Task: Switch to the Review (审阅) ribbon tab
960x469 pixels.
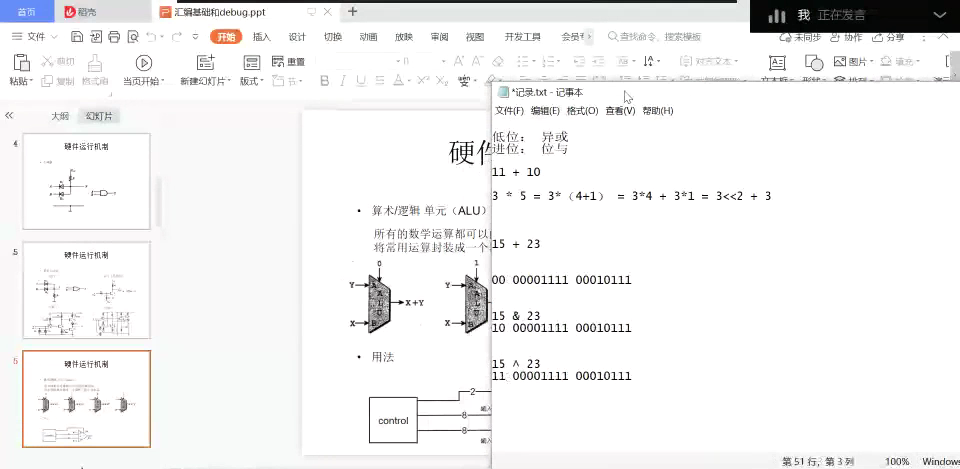Action: point(439,37)
